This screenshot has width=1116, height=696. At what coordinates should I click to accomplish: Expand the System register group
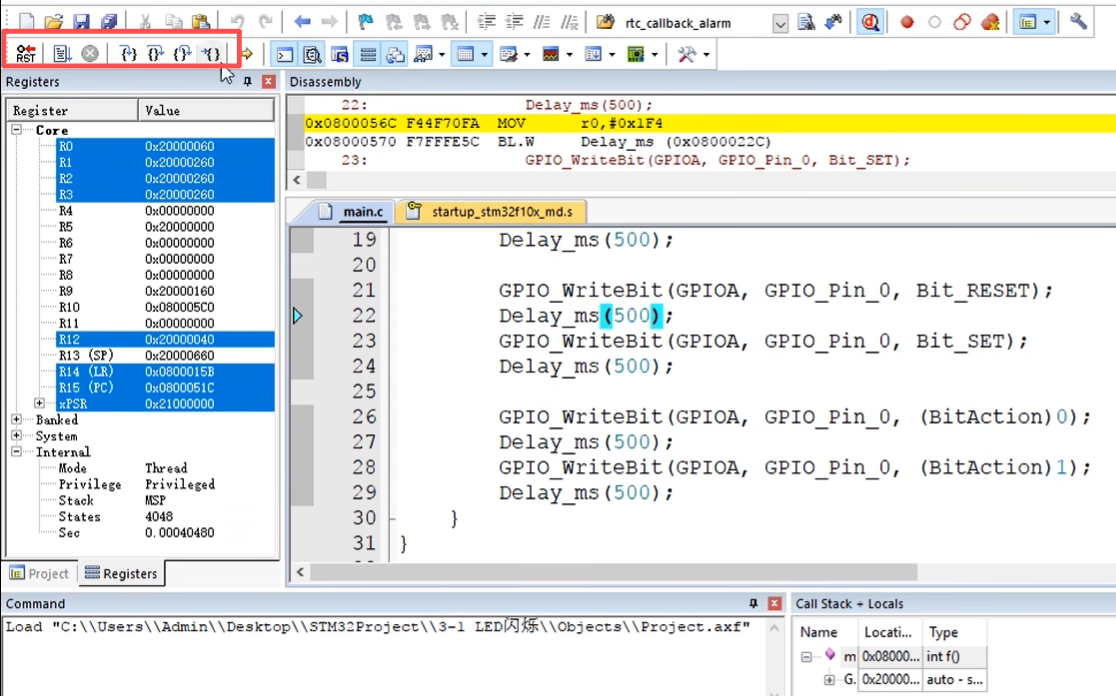[x=16, y=436]
